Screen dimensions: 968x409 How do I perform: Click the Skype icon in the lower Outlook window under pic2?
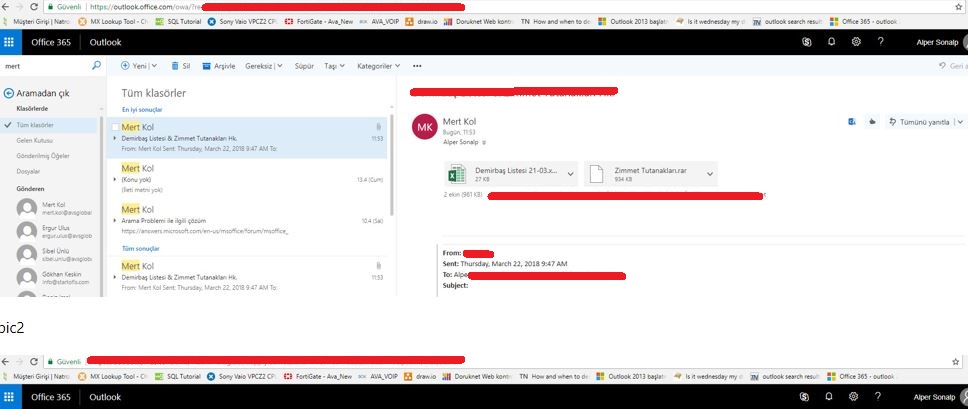click(x=804, y=397)
